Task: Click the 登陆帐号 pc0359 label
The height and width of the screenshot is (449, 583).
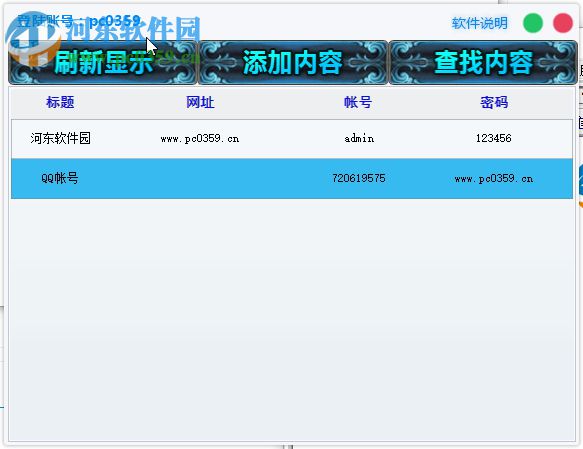Action: pos(79,21)
